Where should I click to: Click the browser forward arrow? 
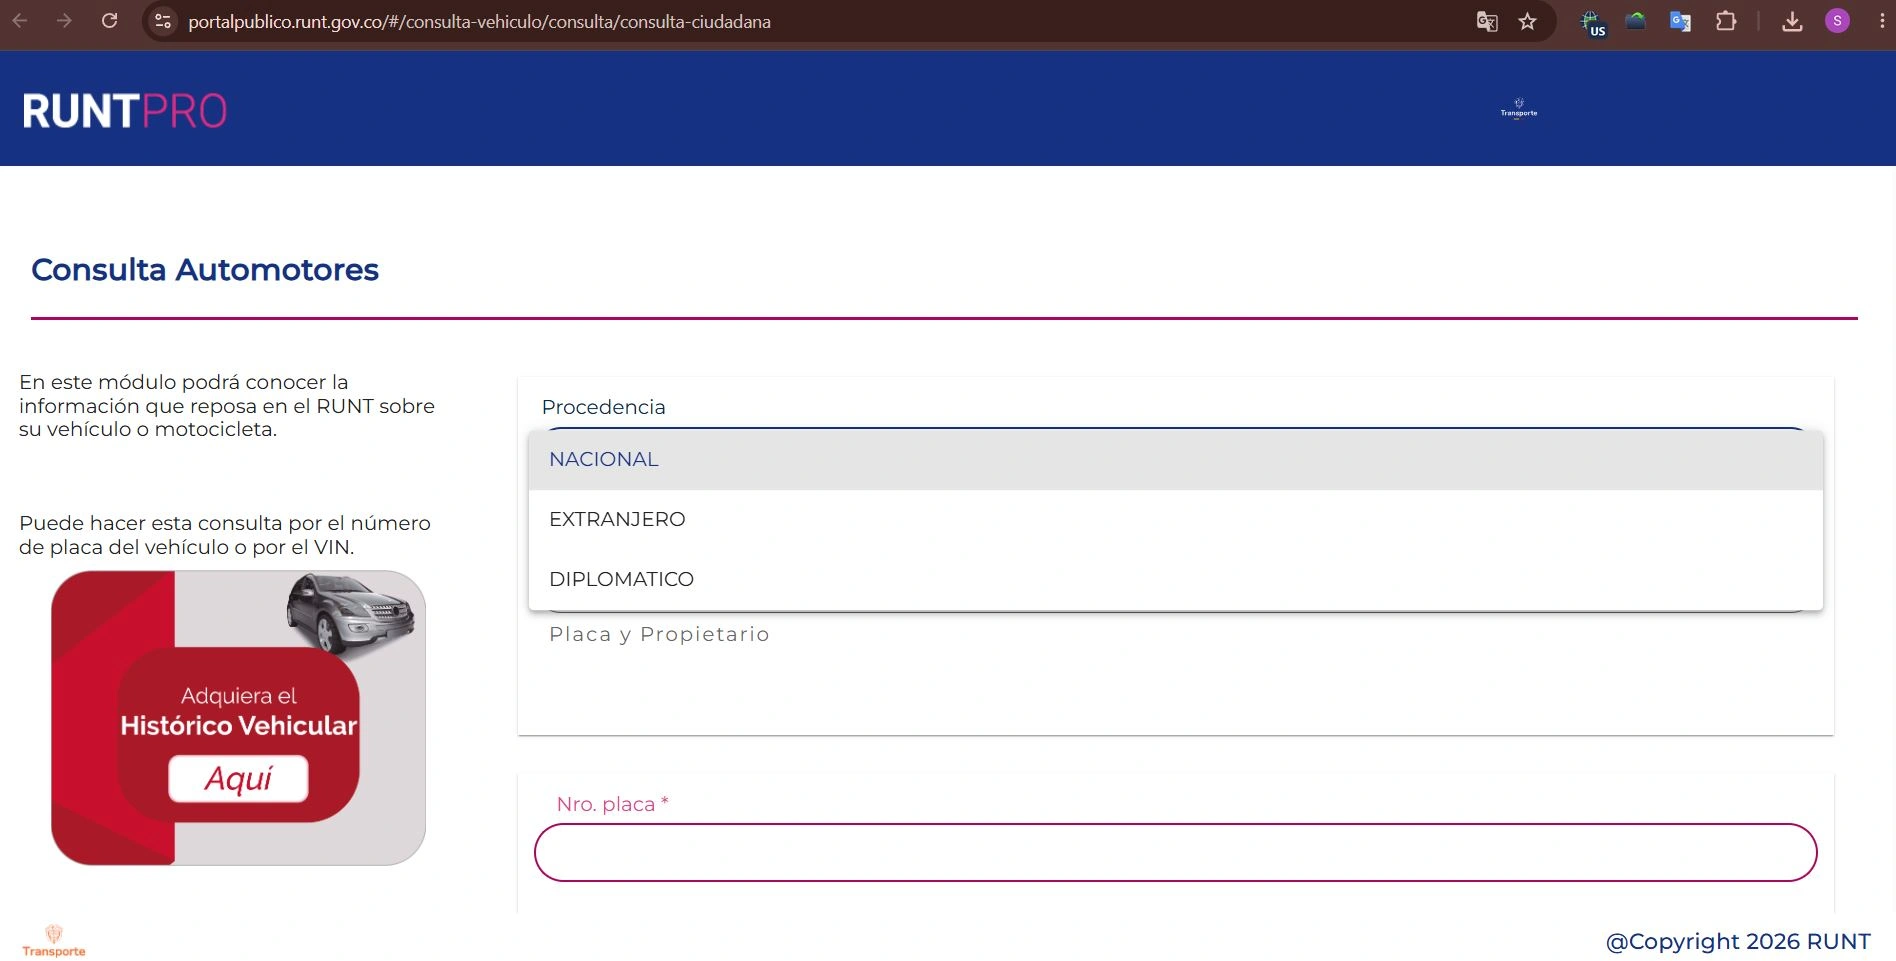pos(64,21)
